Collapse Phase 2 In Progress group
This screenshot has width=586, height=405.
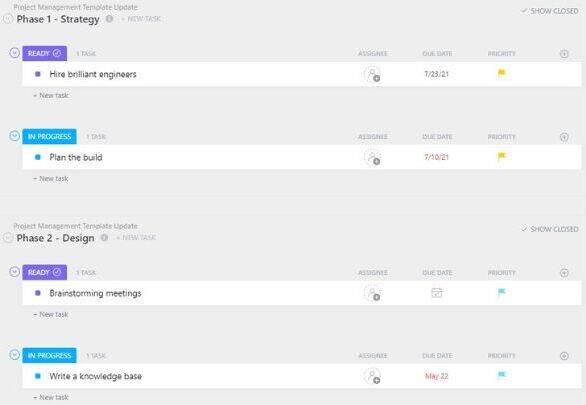pos(14,354)
